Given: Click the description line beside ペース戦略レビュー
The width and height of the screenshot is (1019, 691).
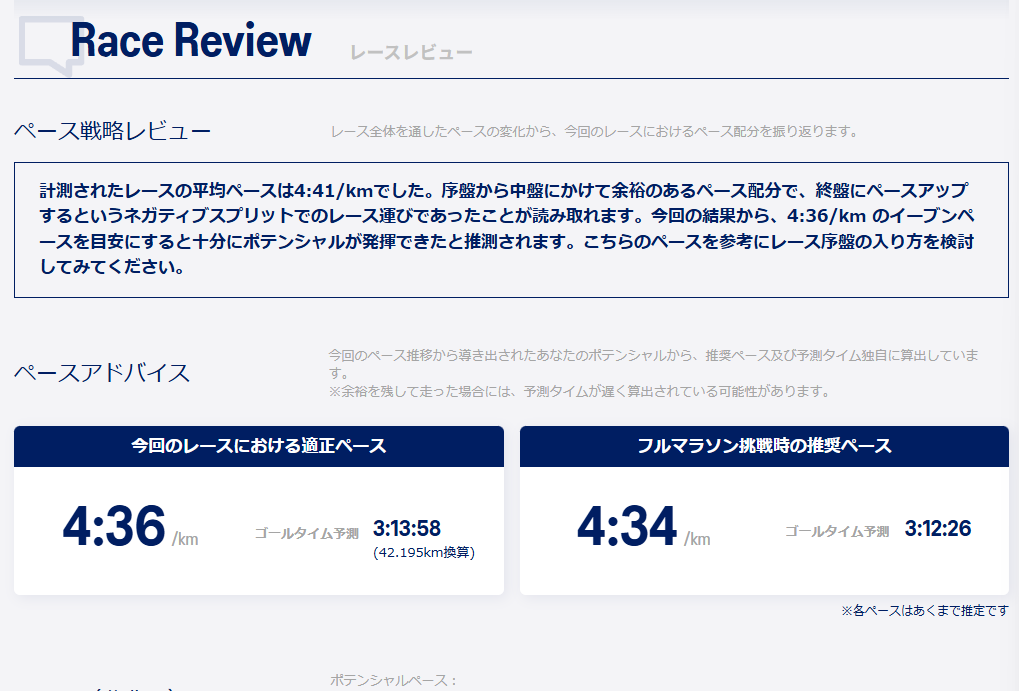Looking at the screenshot, I should click(593, 132).
